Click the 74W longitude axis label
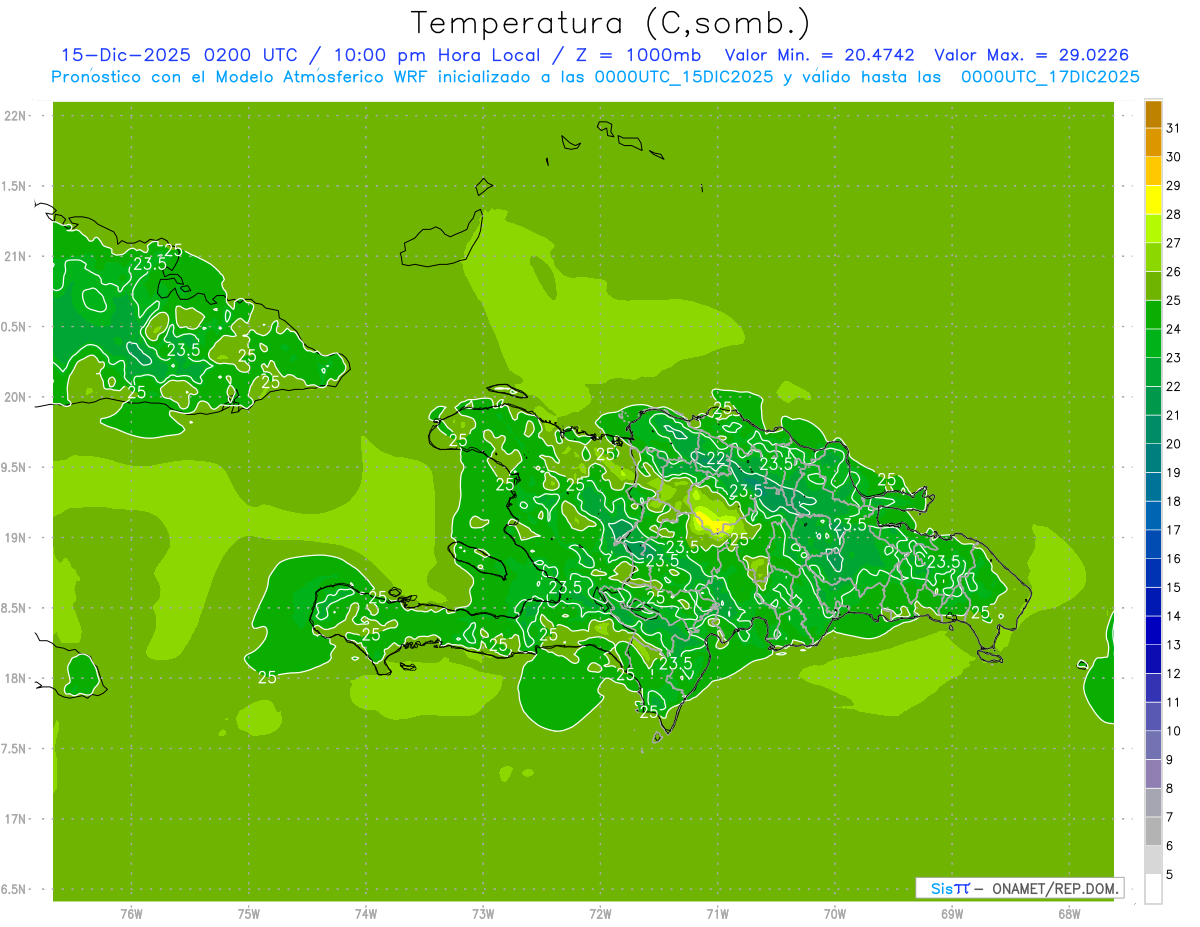This screenshot has height=927, width=1200. coord(365,914)
